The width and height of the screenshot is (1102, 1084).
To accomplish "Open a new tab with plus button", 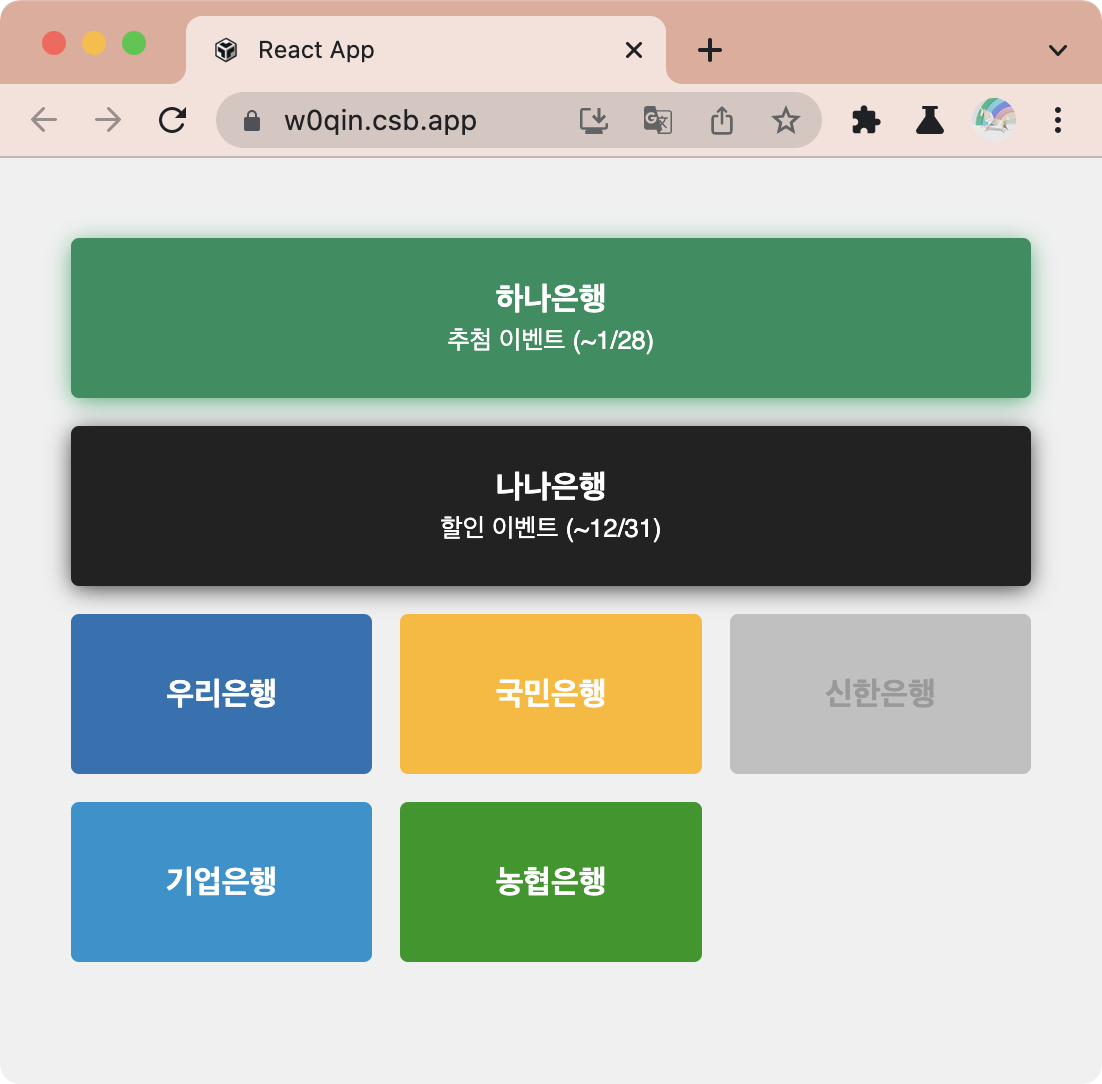I will coord(710,50).
